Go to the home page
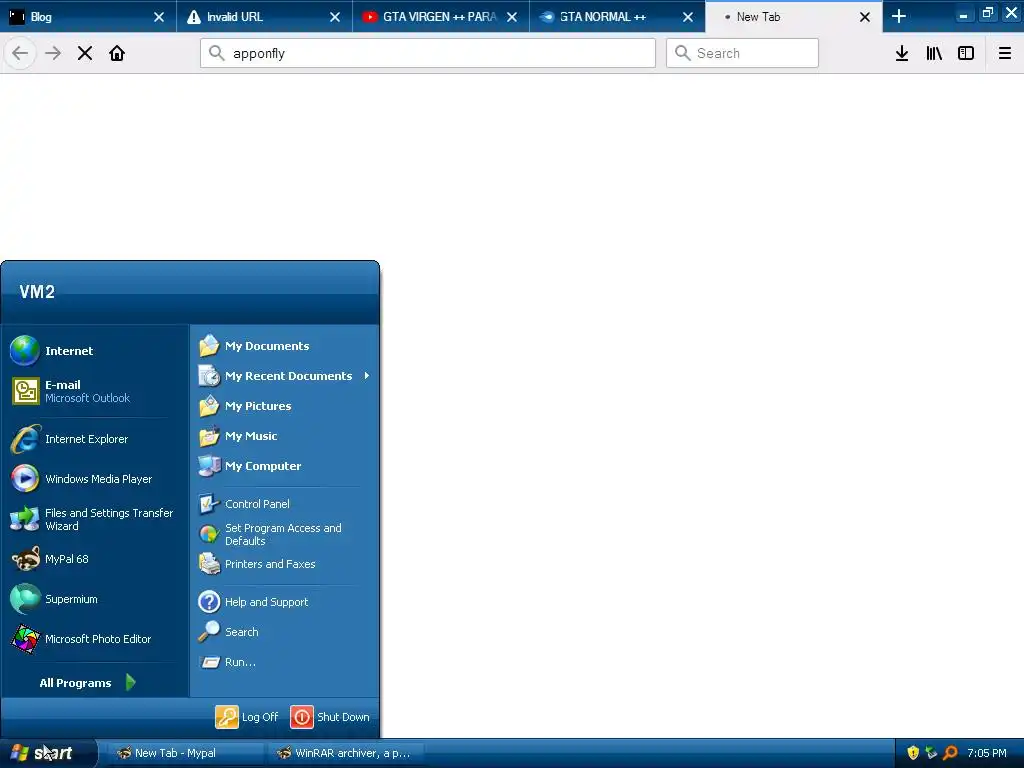1024x768 pixels. tap(117, 53)
